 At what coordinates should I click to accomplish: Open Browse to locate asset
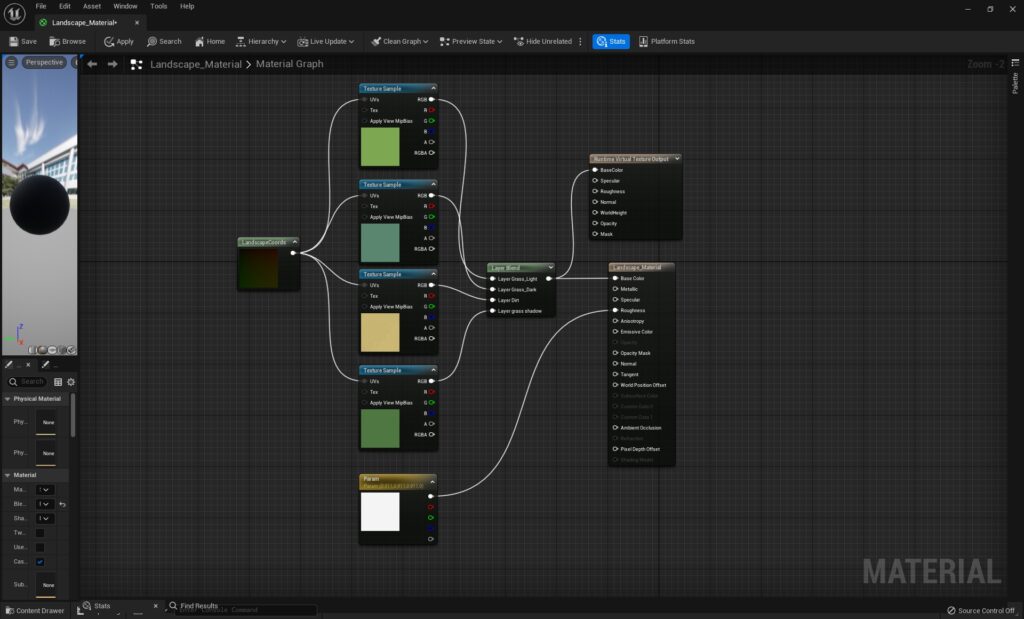[68, 41]
